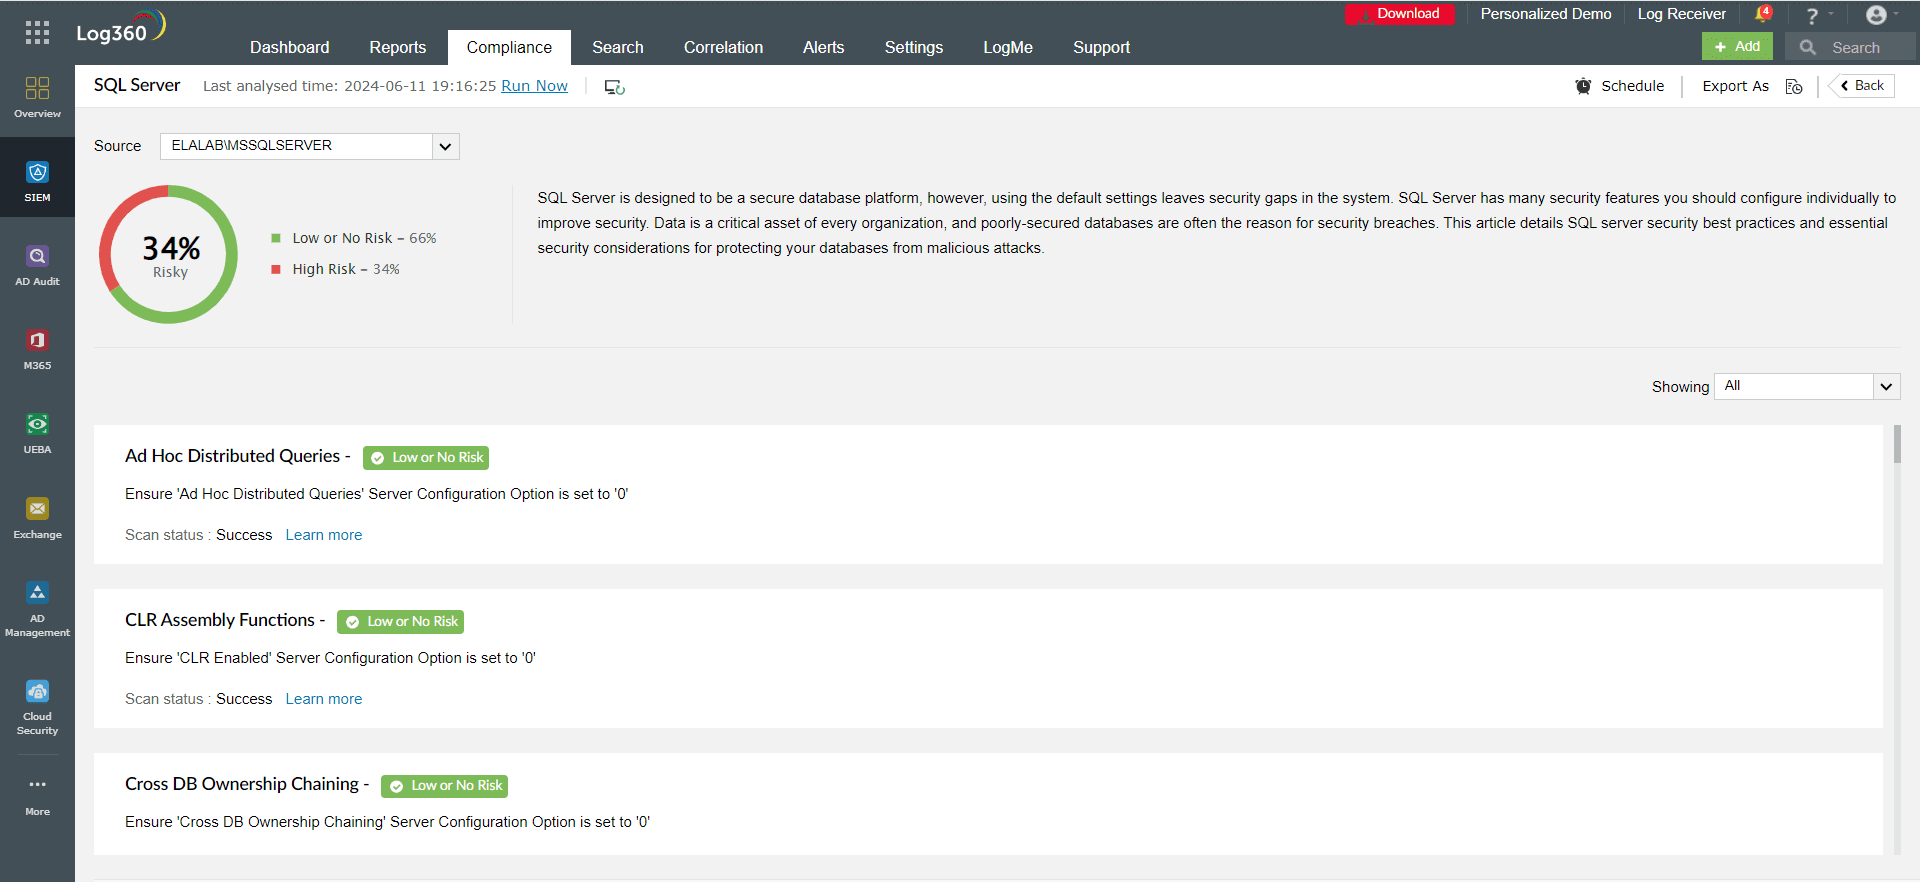Switch to the Search tab

[618, 47]
